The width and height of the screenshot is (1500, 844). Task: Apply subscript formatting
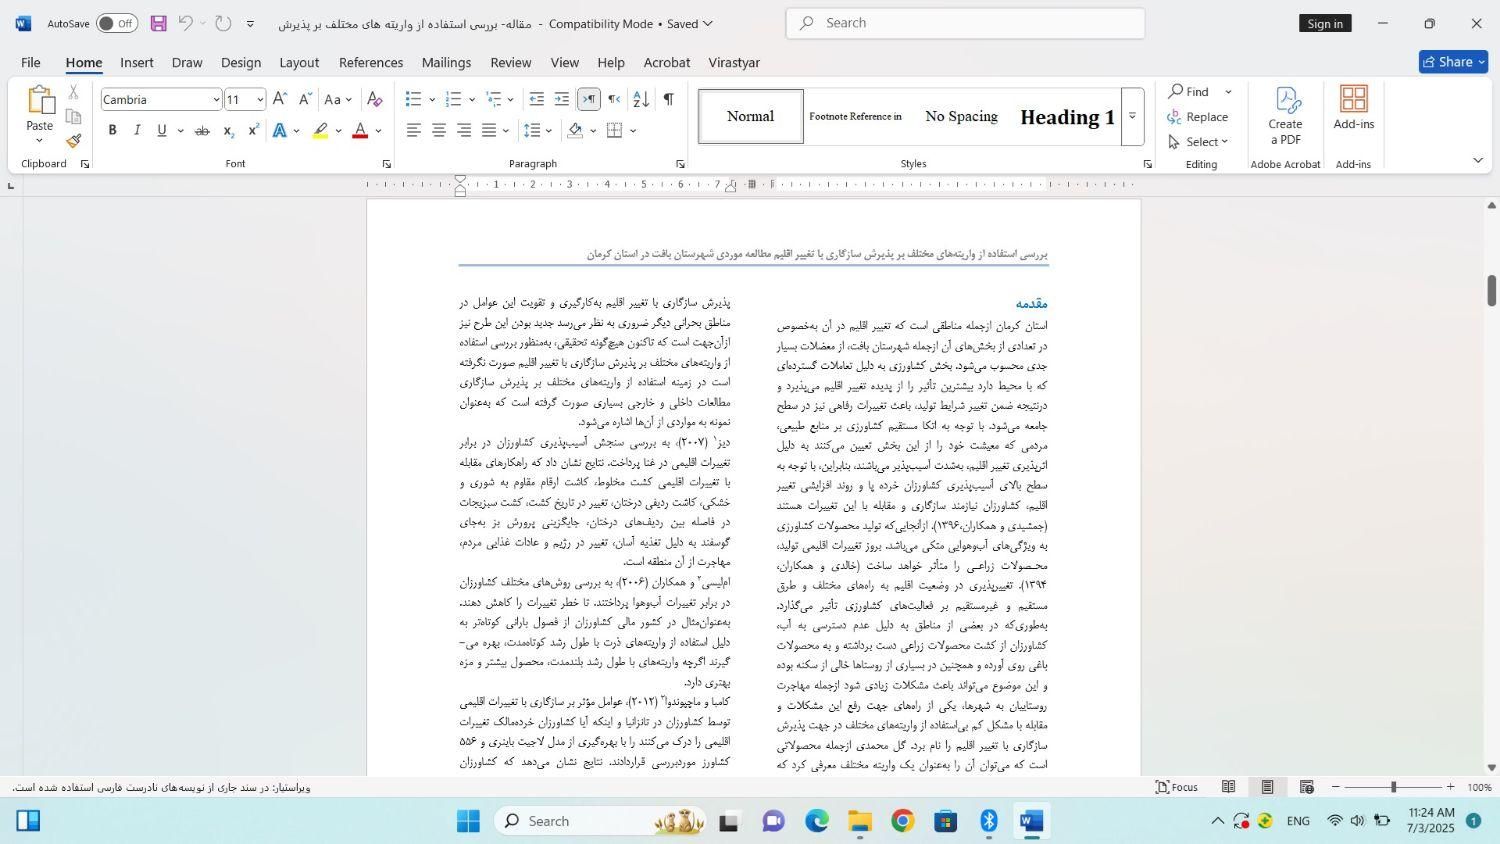coord(228,131)
